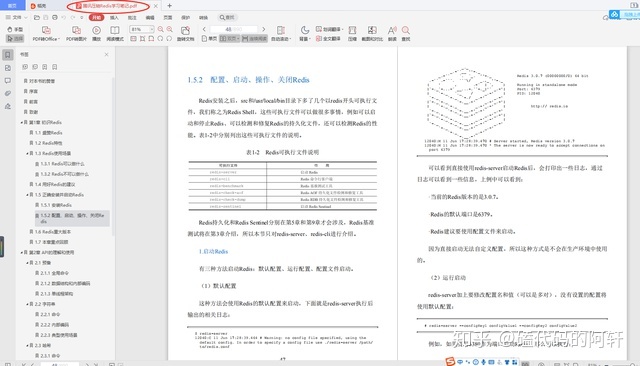
Task: Show attachments panel in sidebar
Action: [8, 93]
